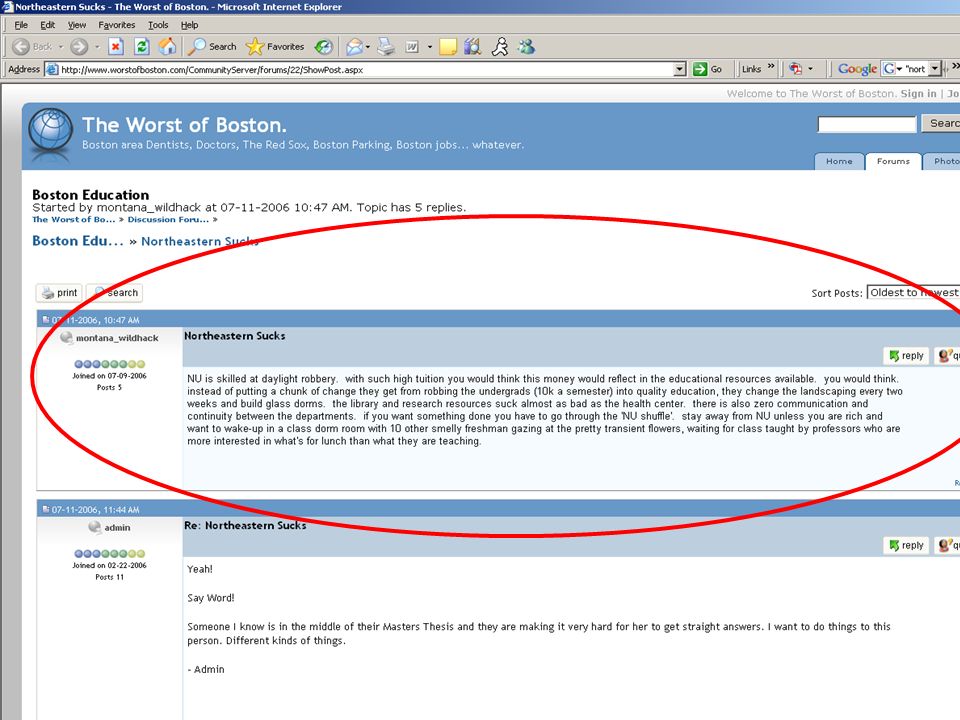Screen dimensions: 960x720
Task: Expand the Edit button dropdown arrow
Action: point(430,47)
